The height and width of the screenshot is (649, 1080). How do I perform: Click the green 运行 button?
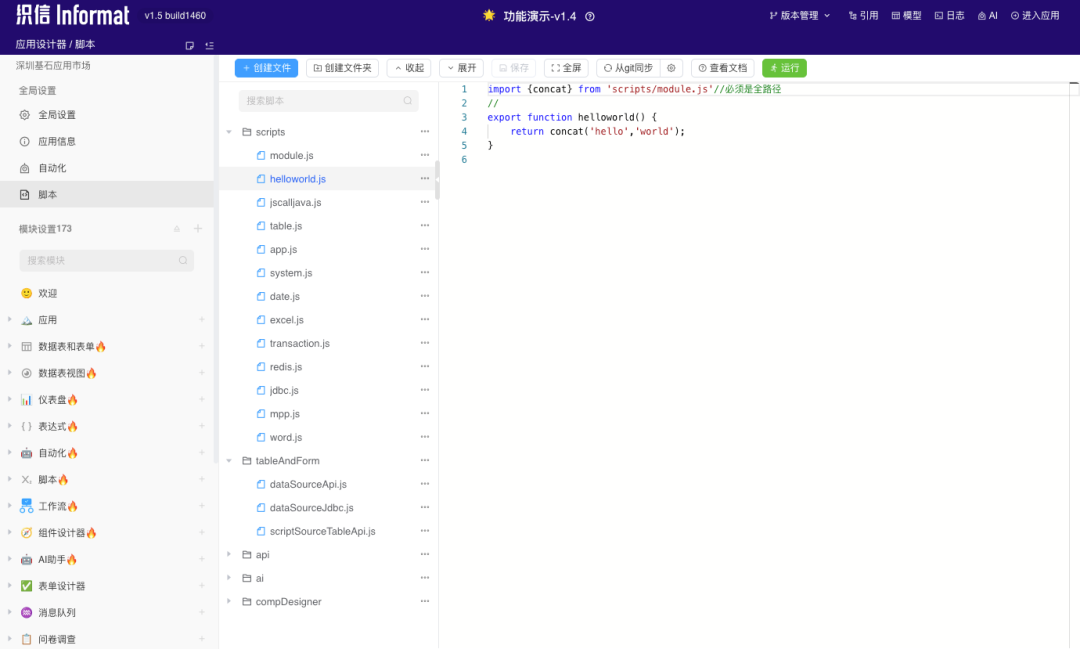click(x=784, y=68)
